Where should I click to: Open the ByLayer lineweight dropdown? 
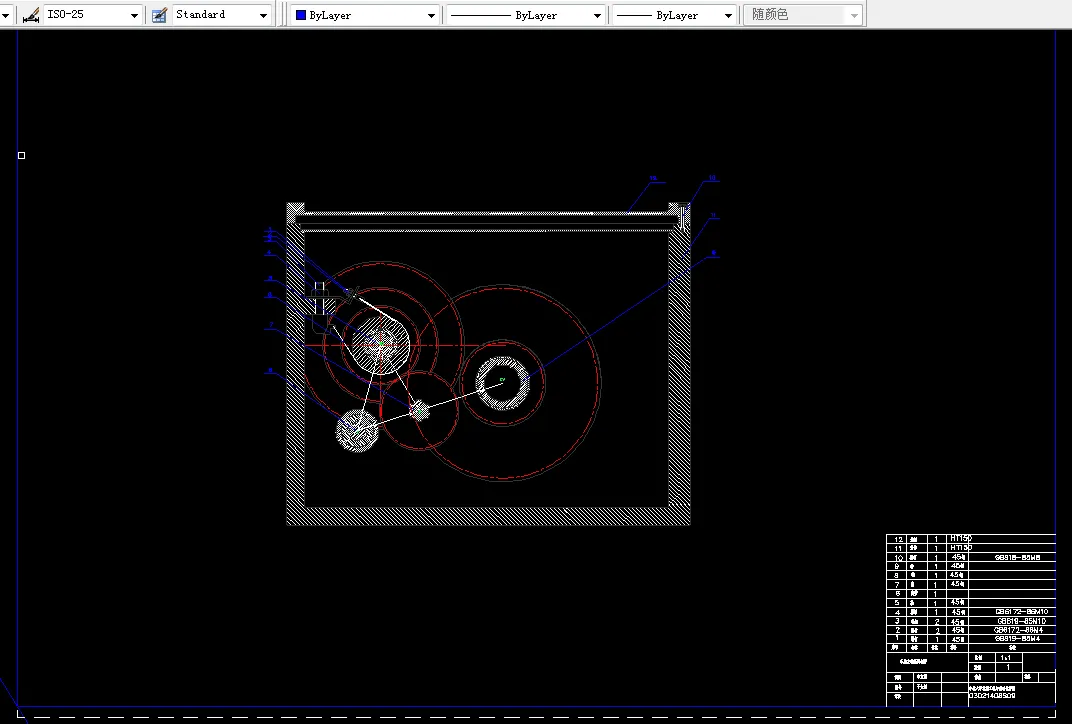(674, 15)
